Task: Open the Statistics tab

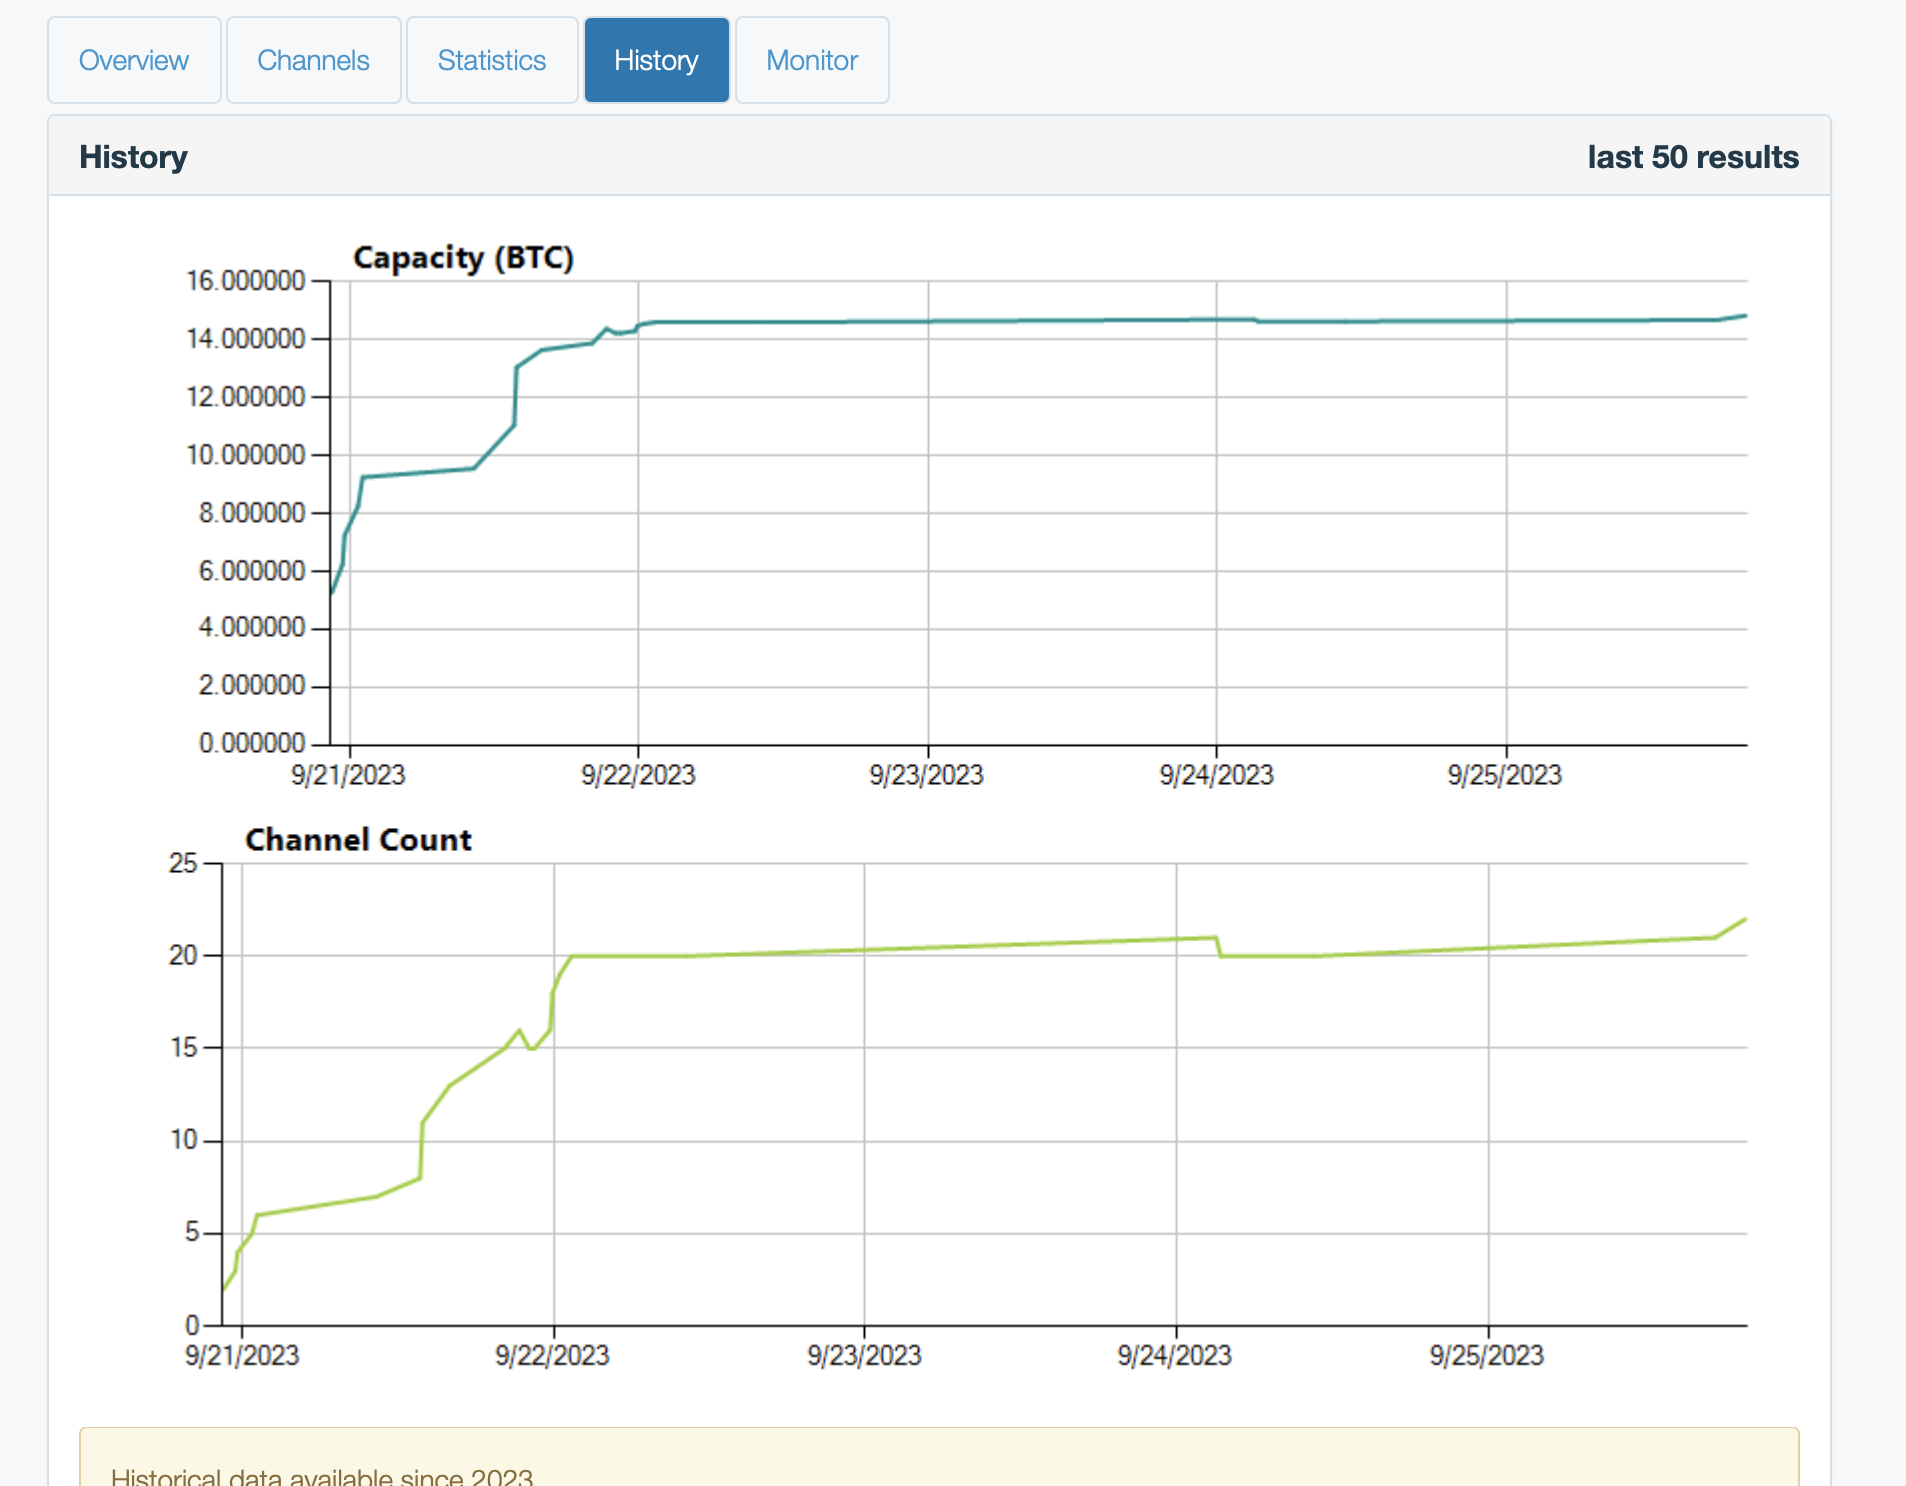Action: [492, 60]
